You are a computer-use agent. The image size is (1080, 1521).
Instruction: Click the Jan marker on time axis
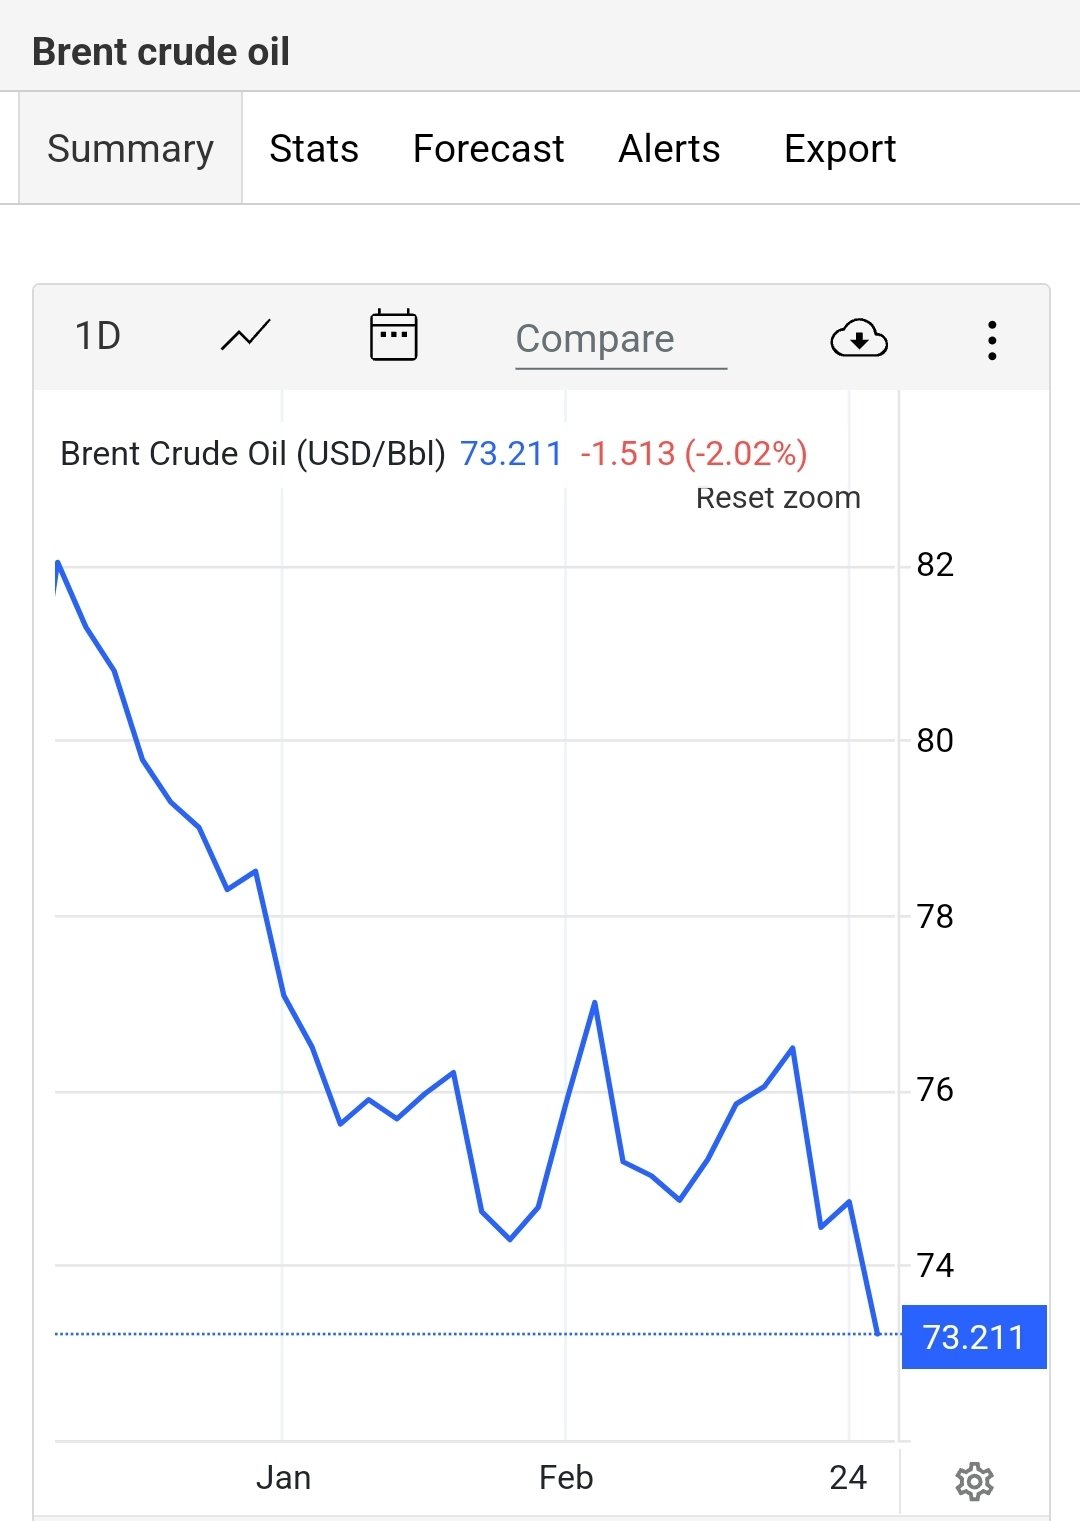coord(283,1477)
